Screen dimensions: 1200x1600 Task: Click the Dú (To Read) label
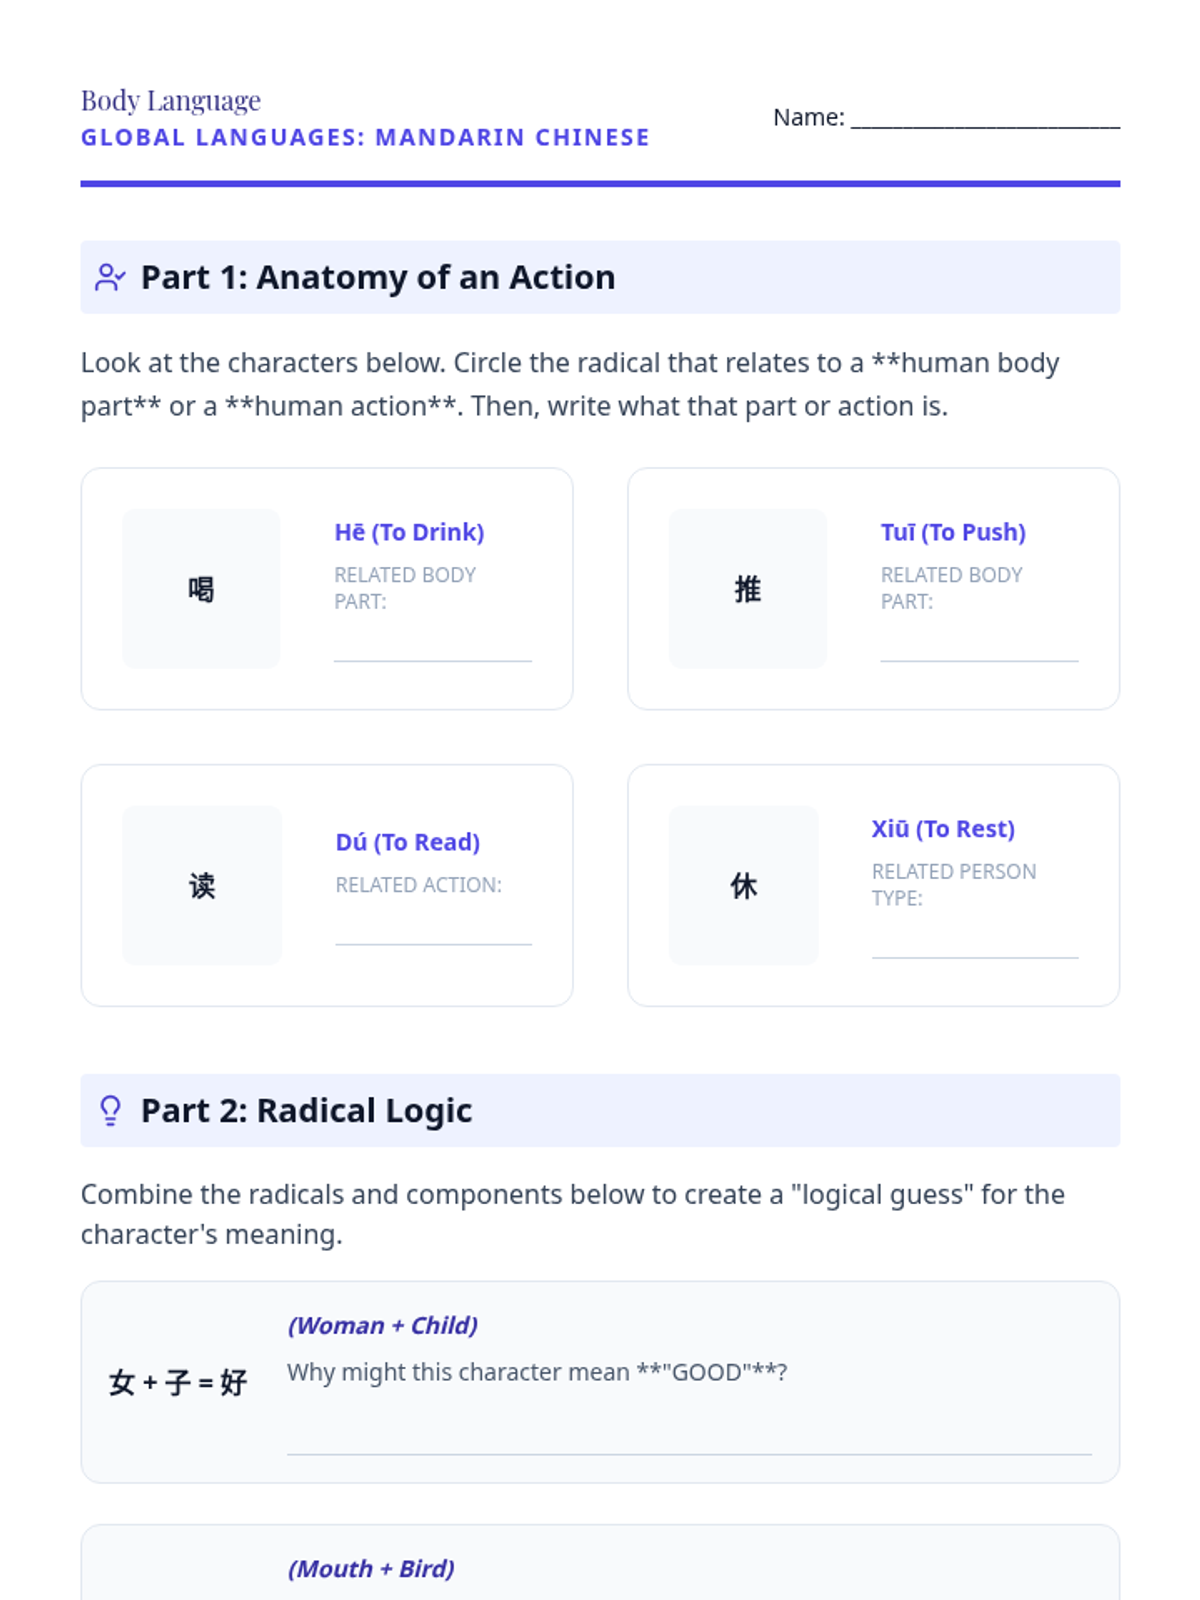408,842
